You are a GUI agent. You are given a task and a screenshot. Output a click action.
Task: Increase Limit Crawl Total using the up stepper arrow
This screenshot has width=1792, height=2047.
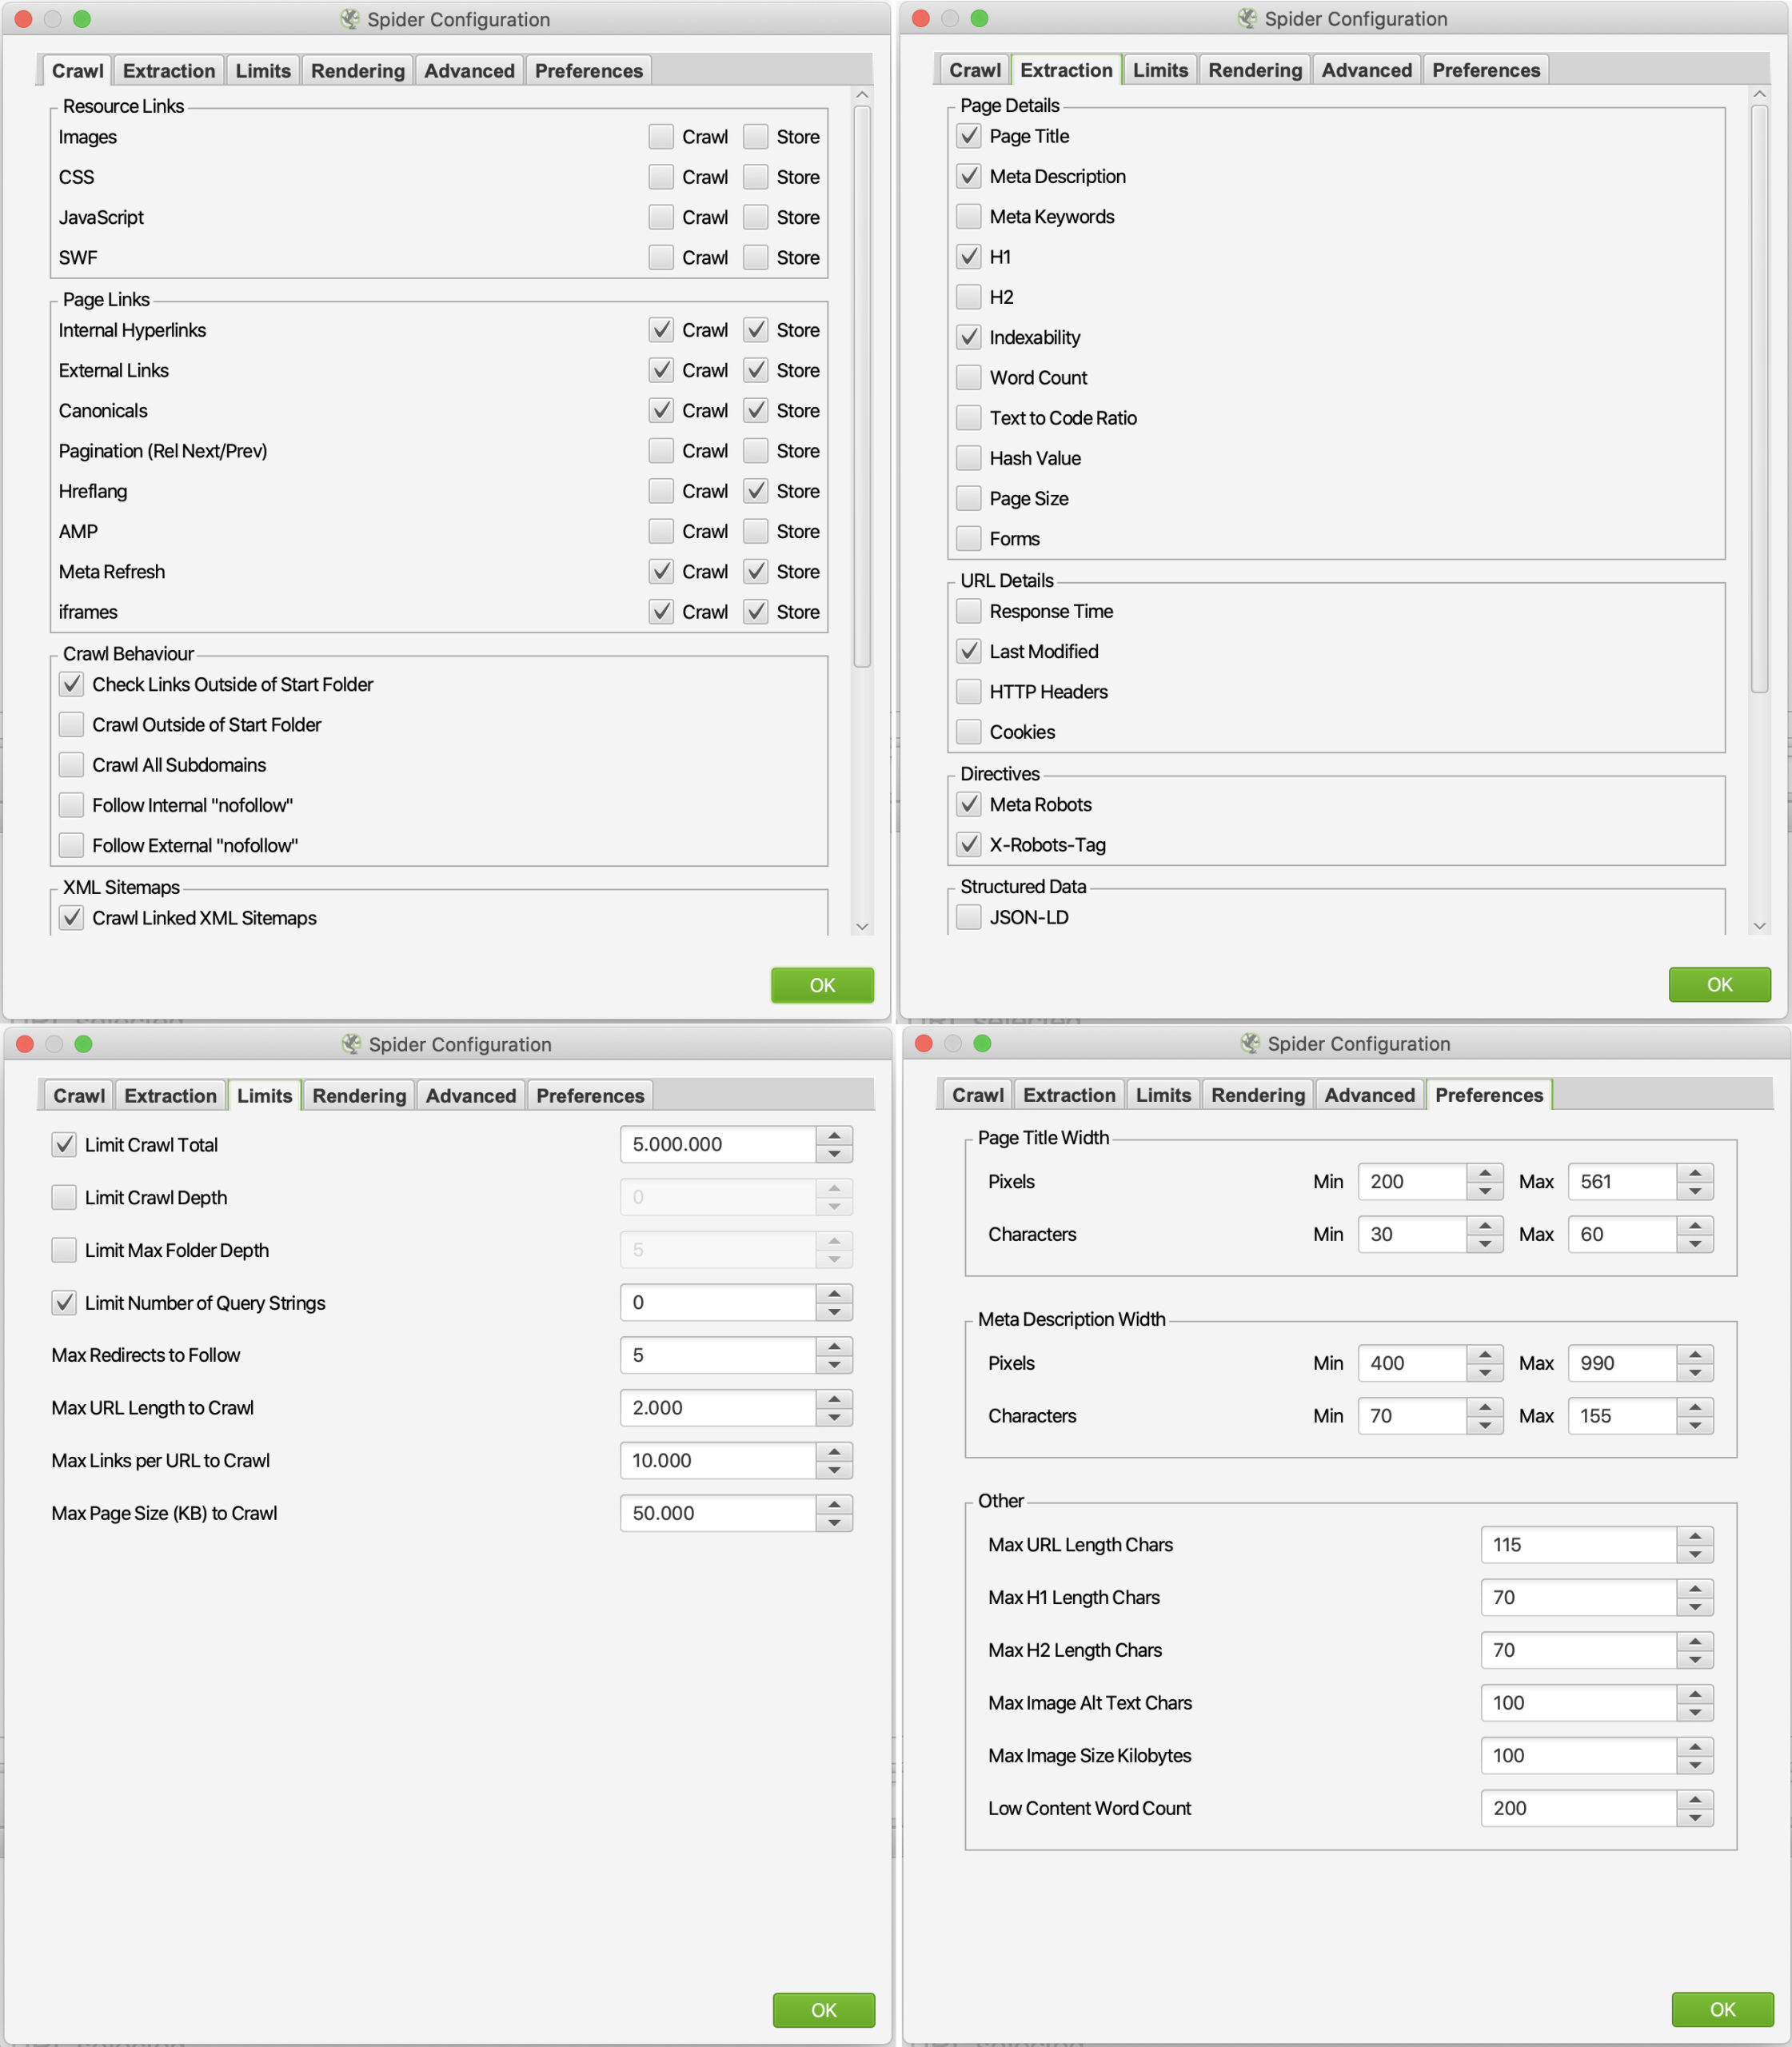point(834,1135)
